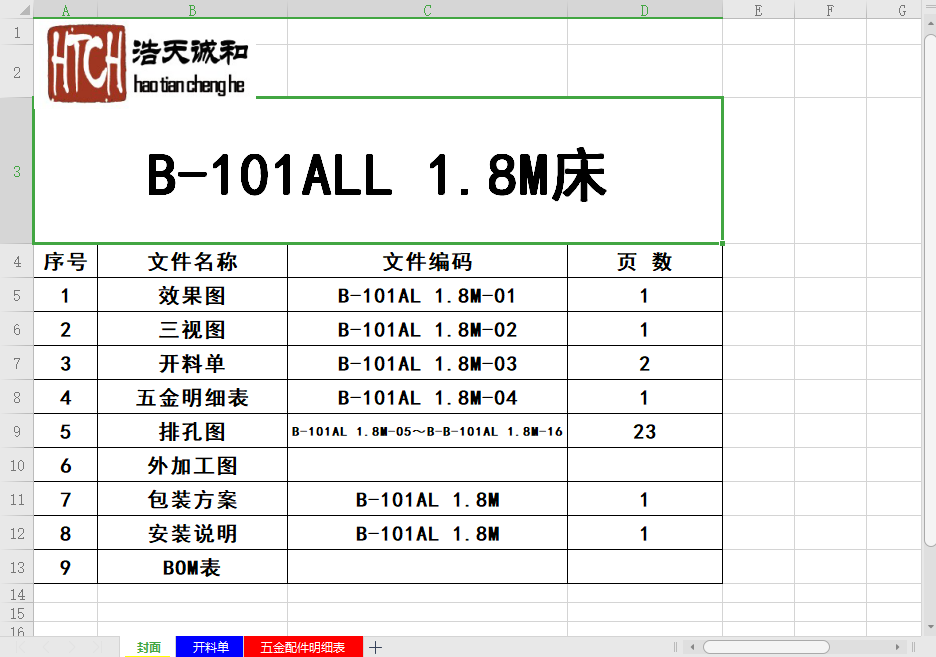
Task: Select column C header
Action: point(427,10)
